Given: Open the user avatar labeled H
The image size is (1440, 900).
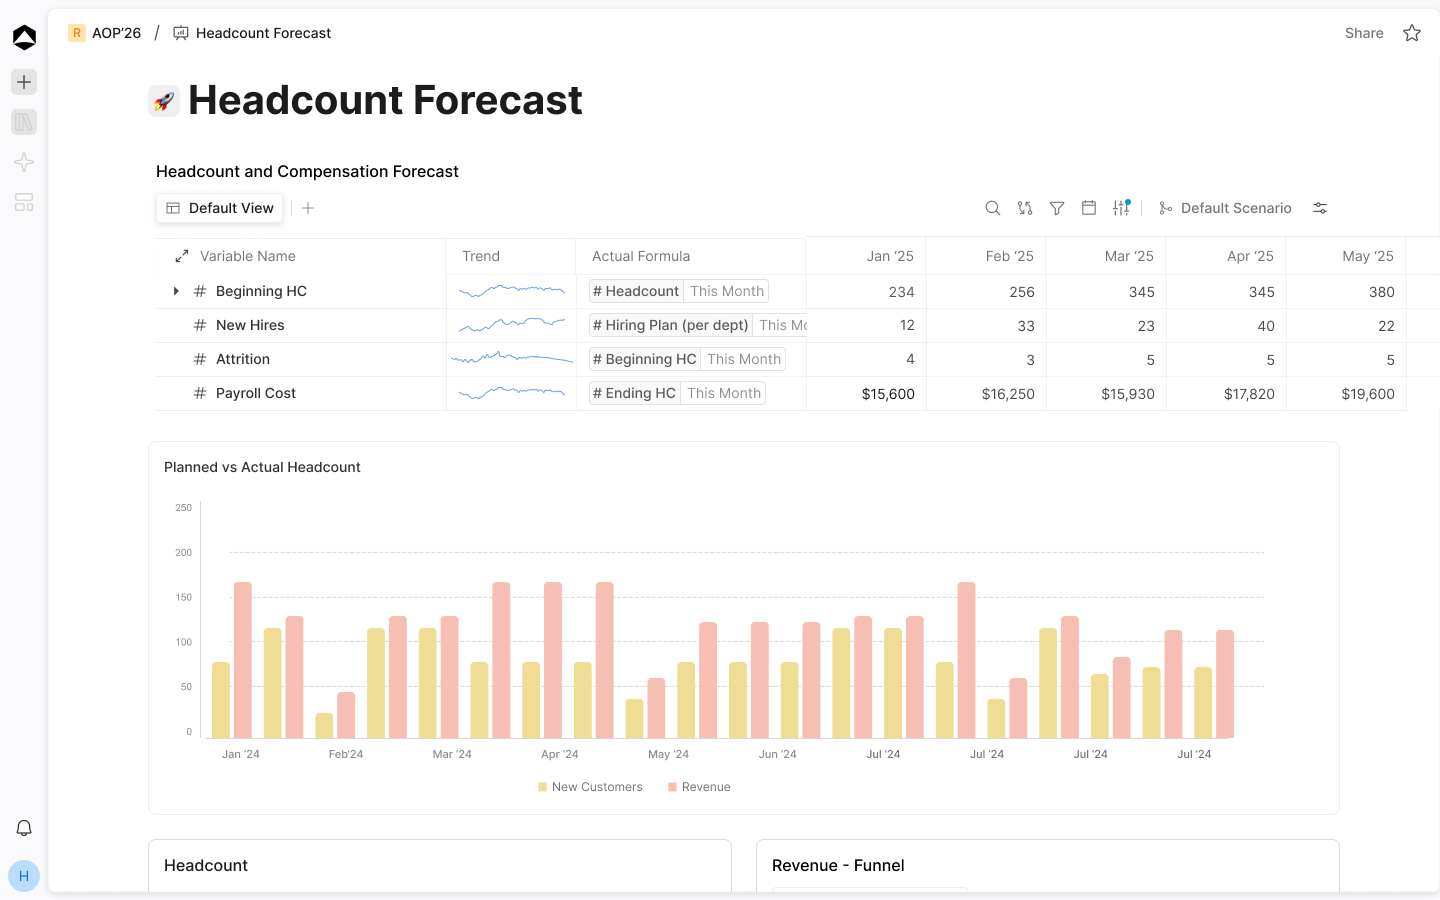Looking at the screenshot, I should click(24, 876).
